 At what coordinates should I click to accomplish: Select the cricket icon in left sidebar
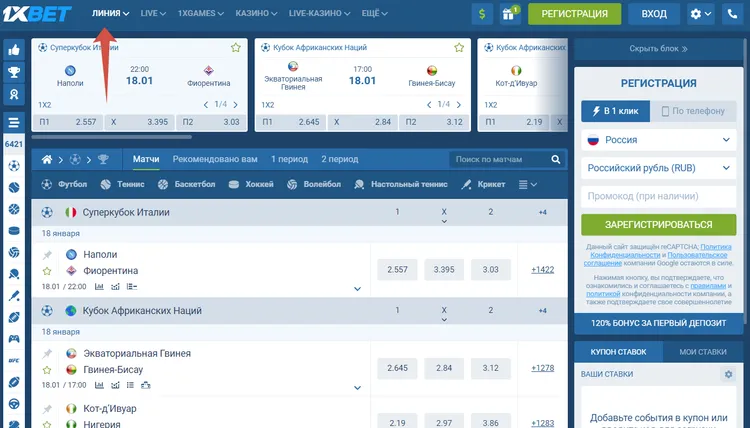click(14, 296)
